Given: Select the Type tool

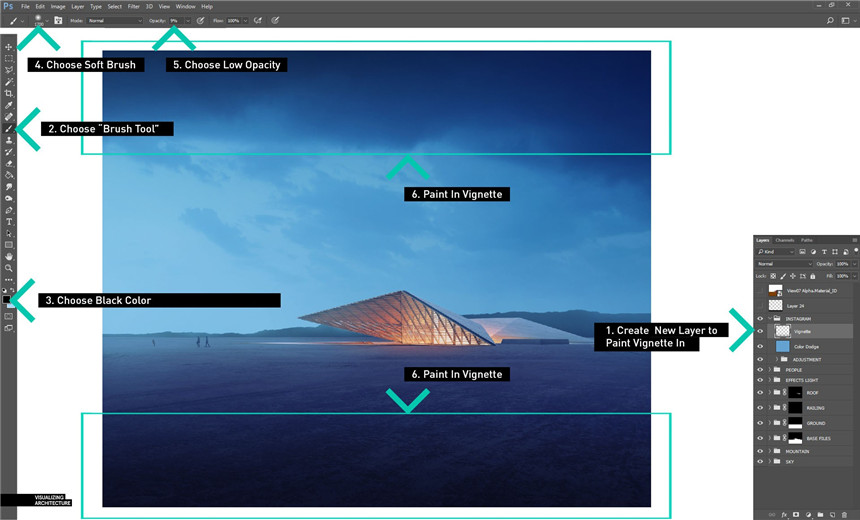Looking at the screenshot, I should point(9,221).
